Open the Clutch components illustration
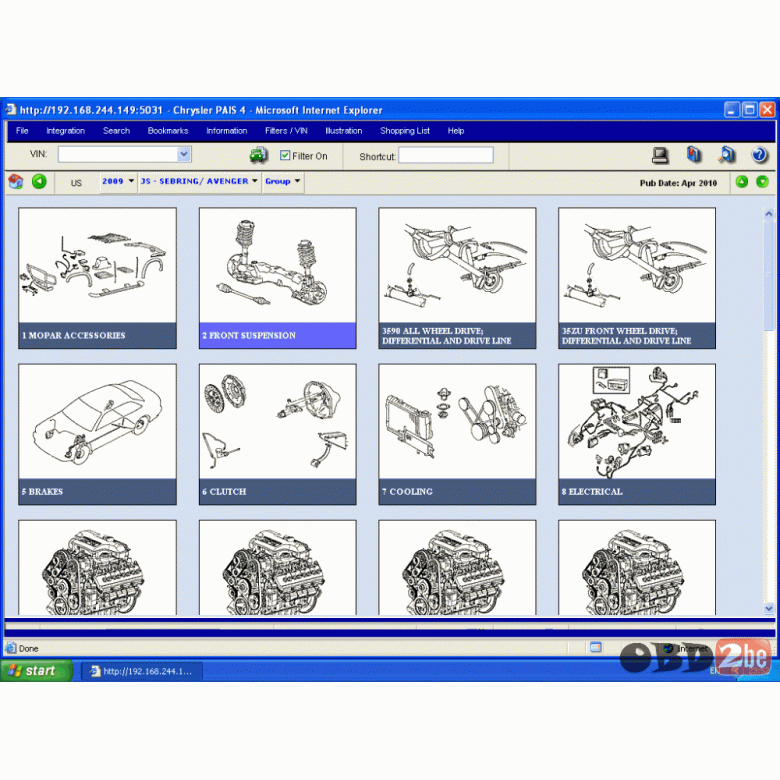The width and height of the screenshot is (780, 780). 278,422
